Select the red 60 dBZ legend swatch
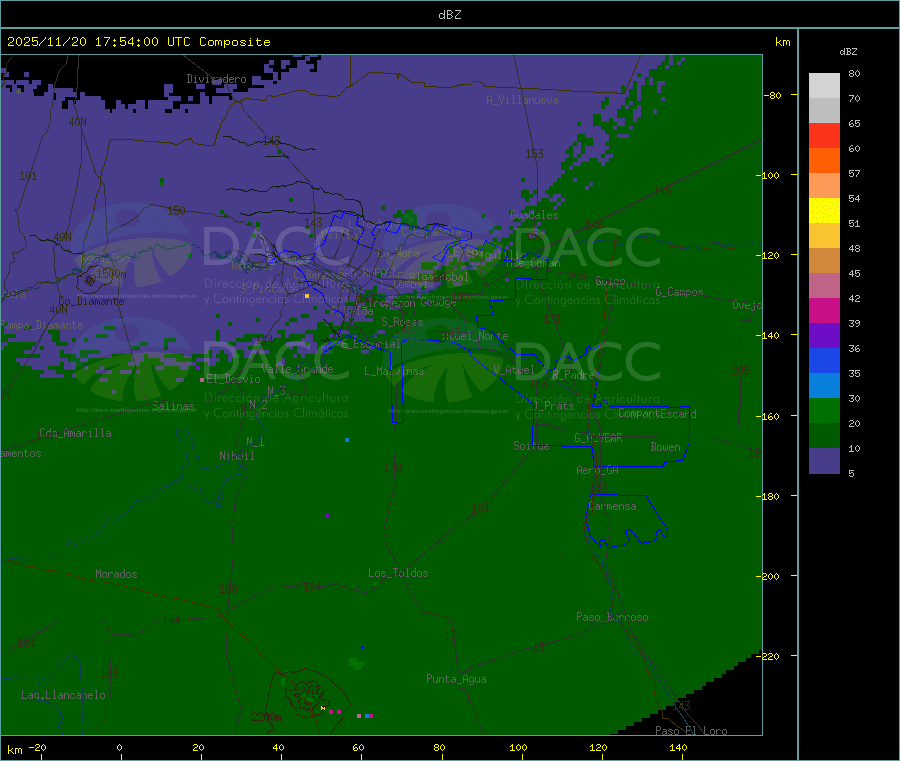This screenshot has width=900, height=761. pos(824,135)
